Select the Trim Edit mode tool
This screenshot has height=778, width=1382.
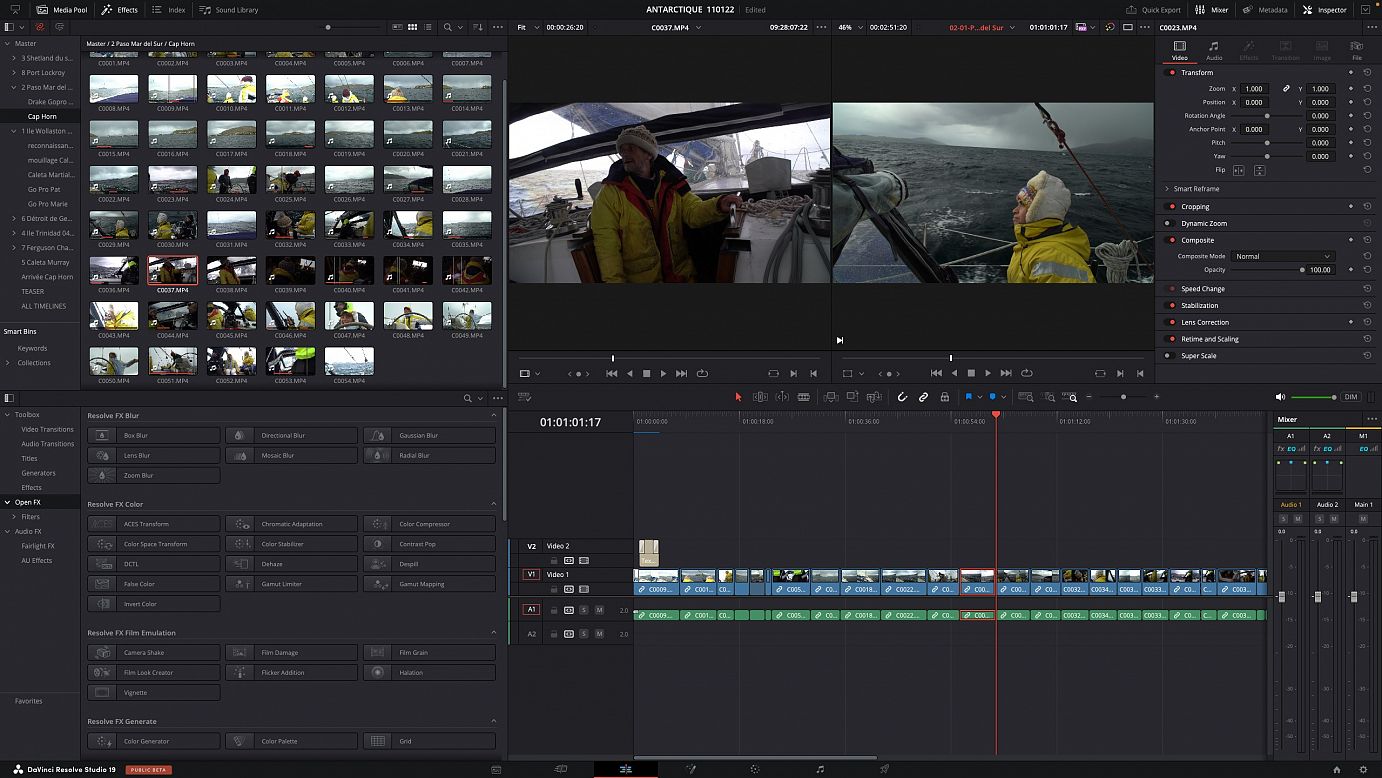759,397
